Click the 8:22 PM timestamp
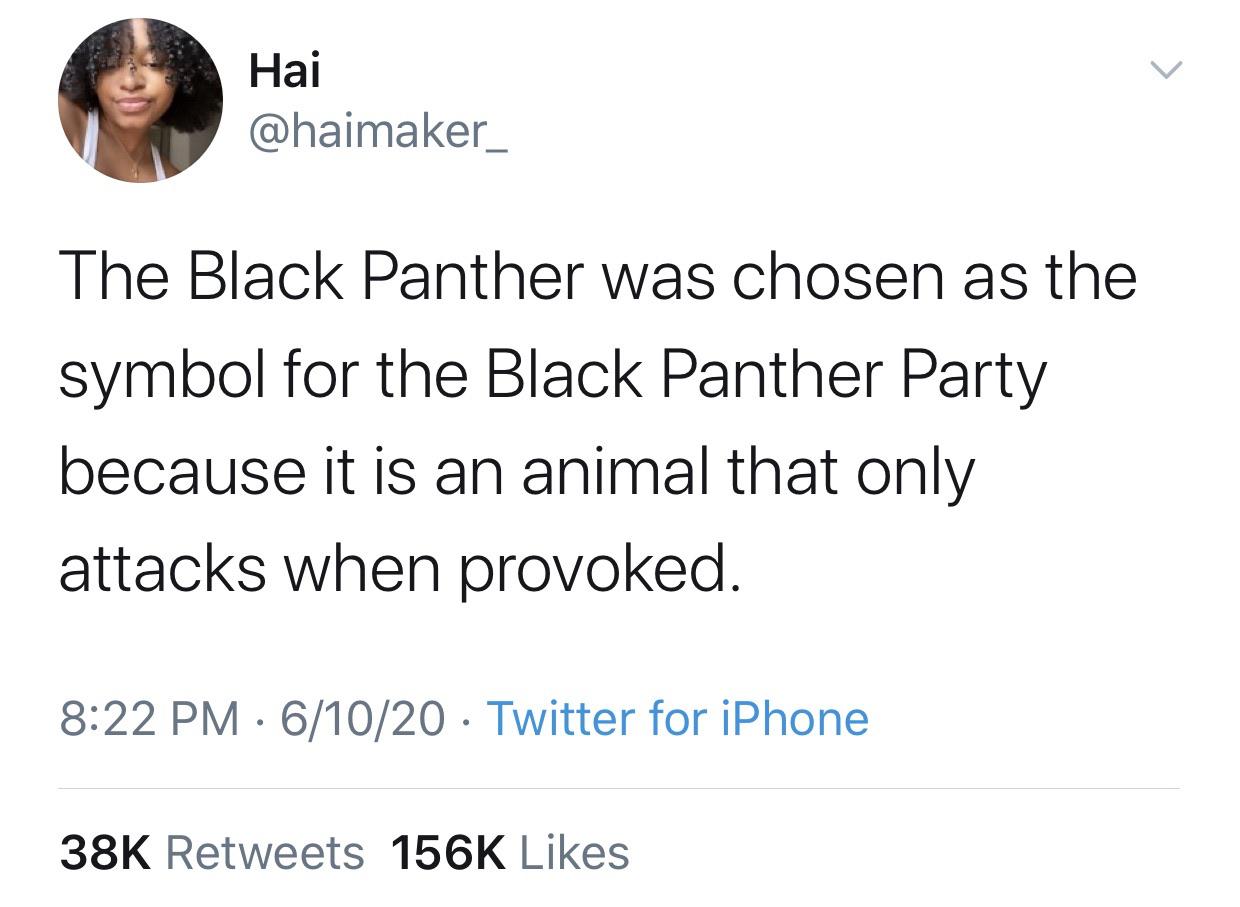 point(149,719)
